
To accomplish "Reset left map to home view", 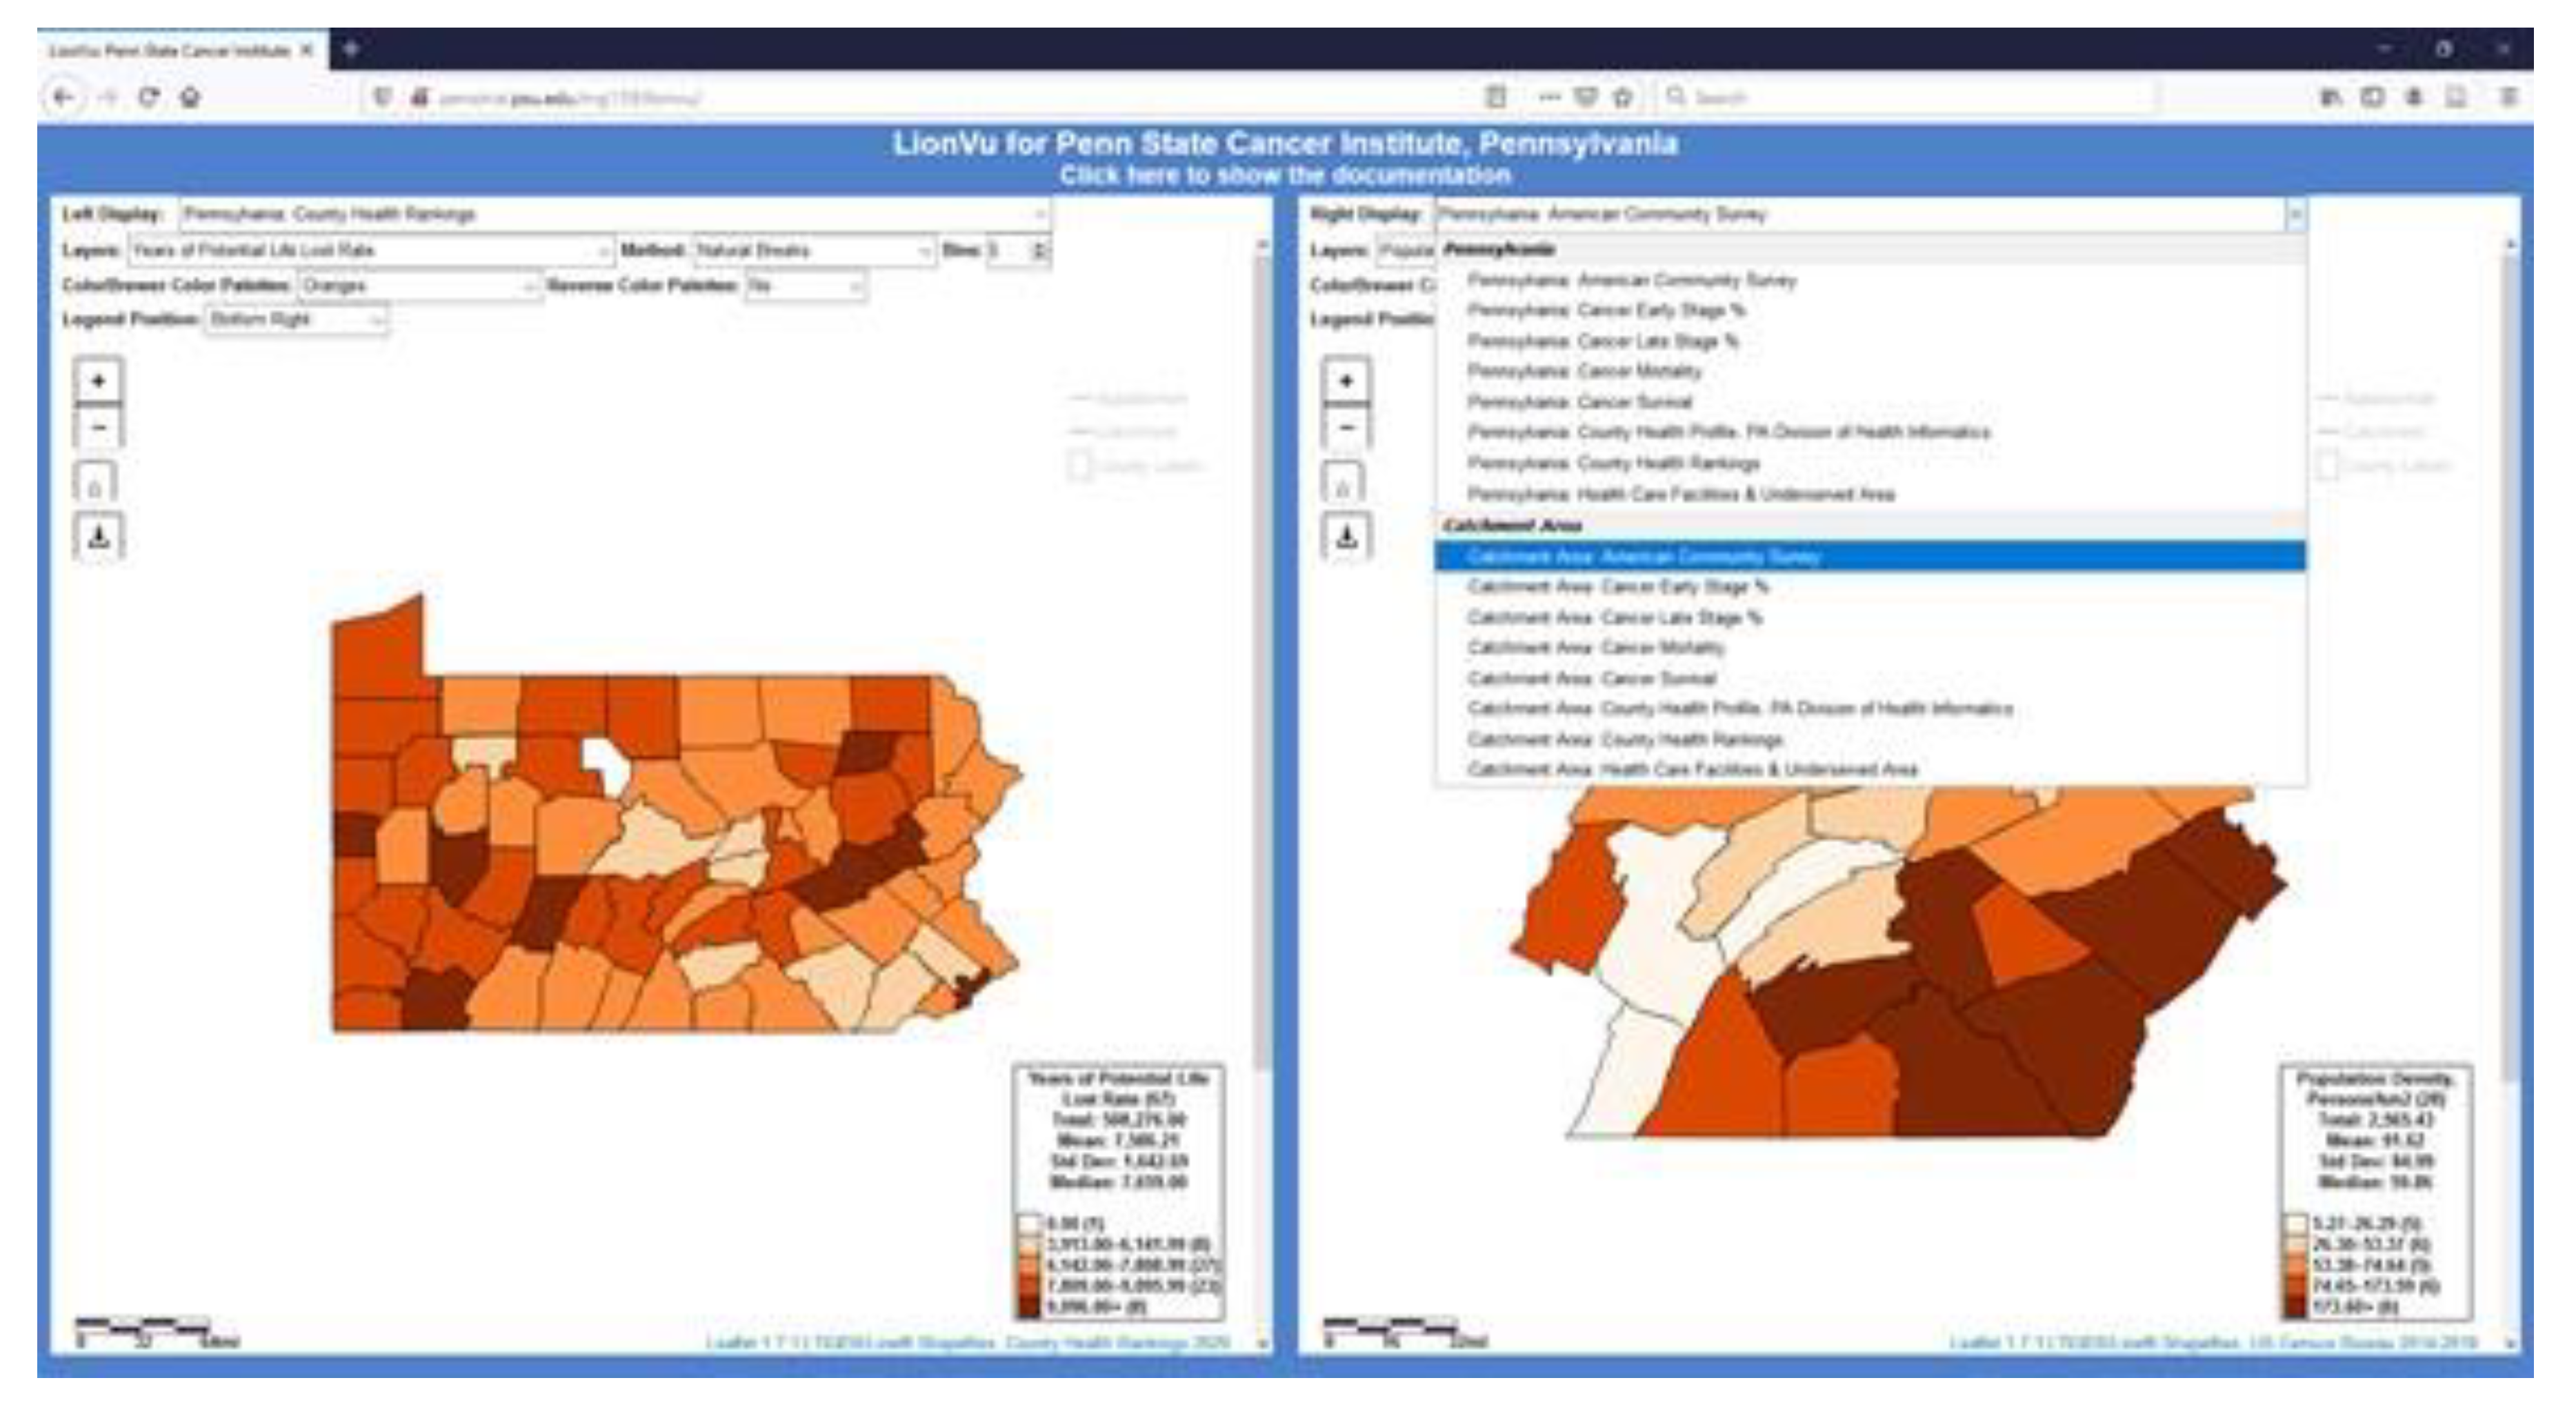I will [96, 485].
